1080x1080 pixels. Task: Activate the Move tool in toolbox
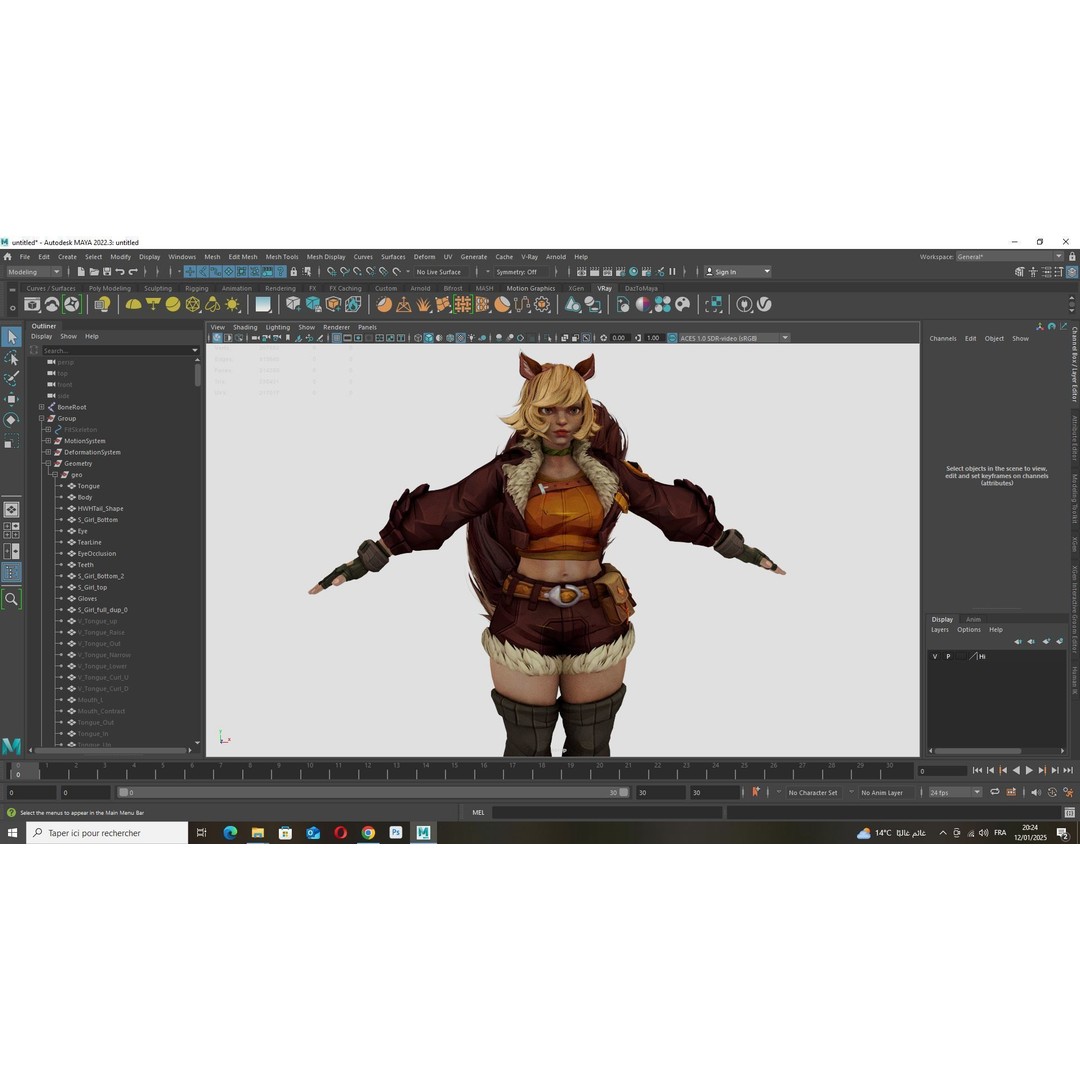(12, 399)
